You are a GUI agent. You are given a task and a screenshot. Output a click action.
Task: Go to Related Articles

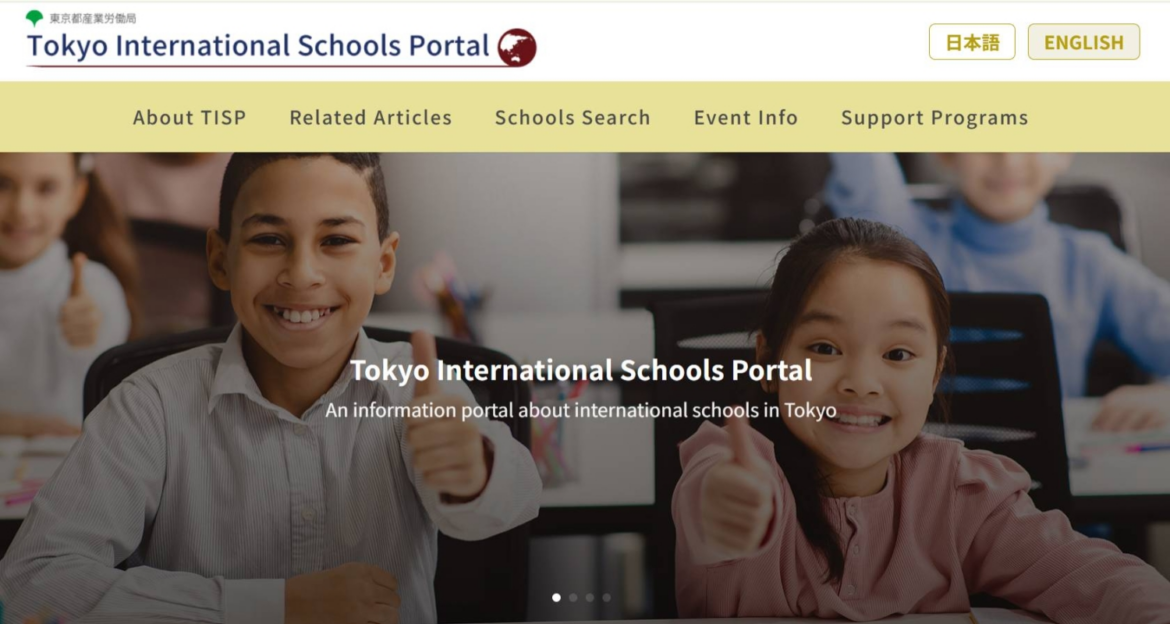tap(370, 117)
